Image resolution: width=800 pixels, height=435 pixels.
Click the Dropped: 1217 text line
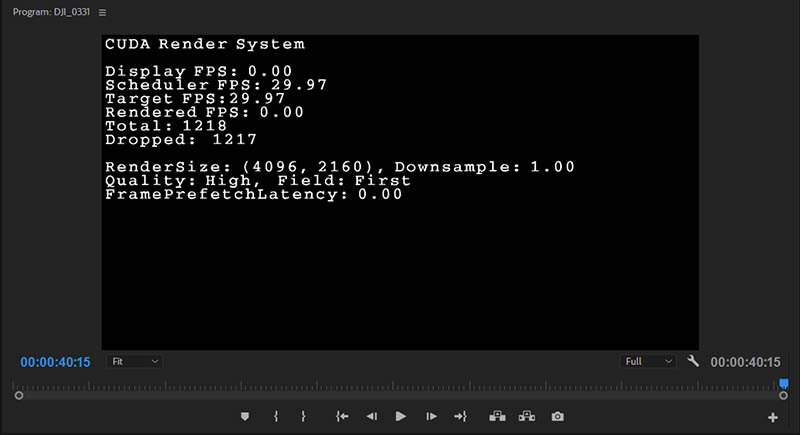coord(181,140)
